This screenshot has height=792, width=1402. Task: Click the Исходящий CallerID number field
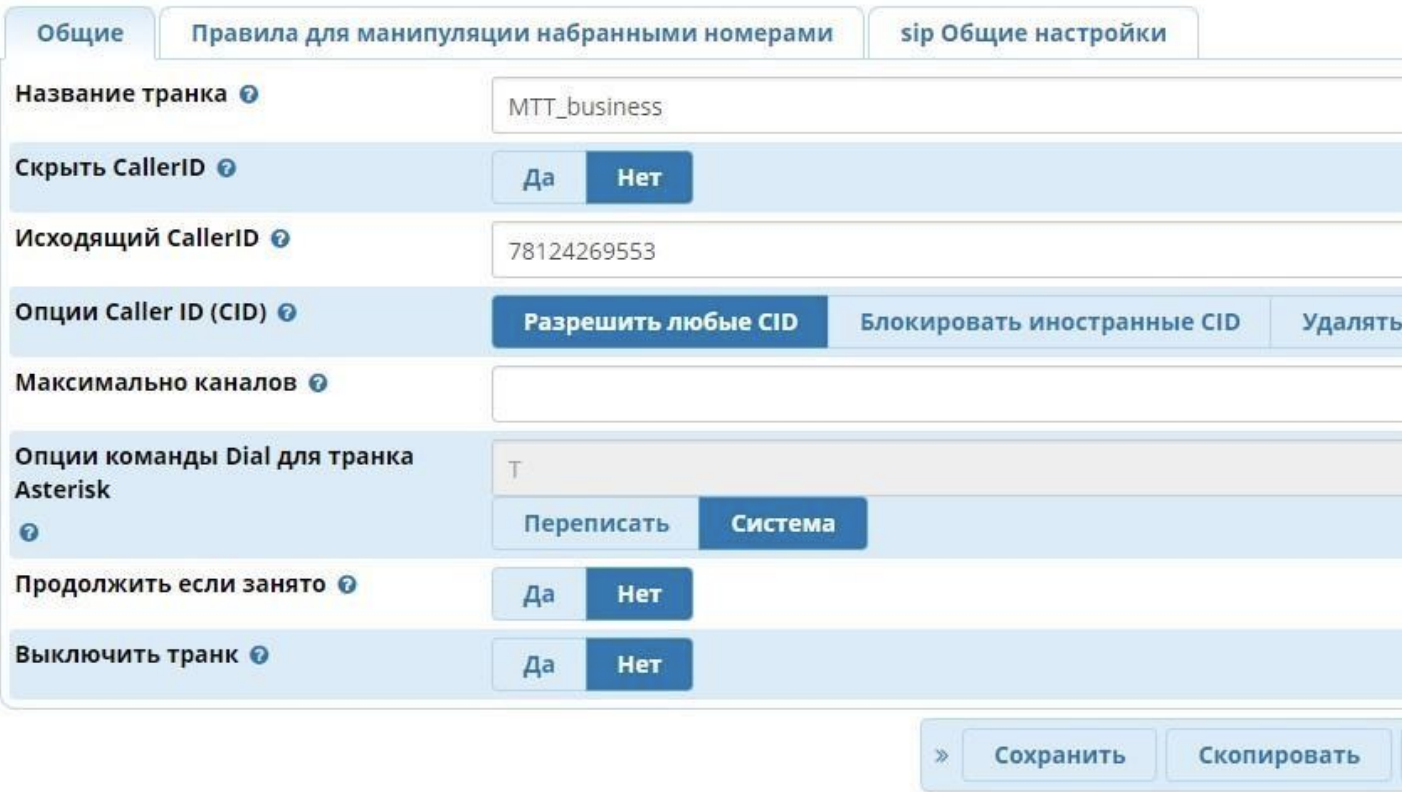[945, 250]
